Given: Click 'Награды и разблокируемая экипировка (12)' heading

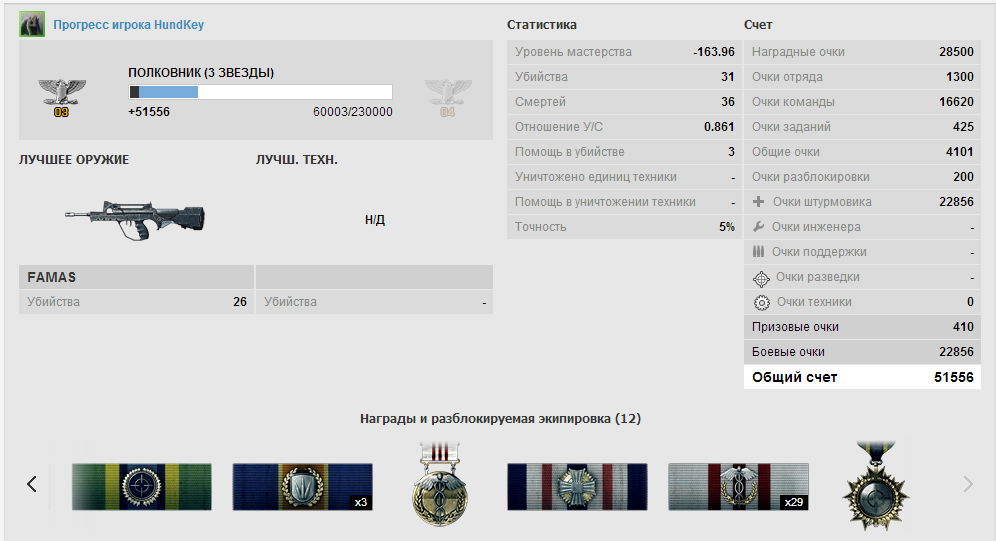Looking at the screenshot, I should tap(501, 418).
